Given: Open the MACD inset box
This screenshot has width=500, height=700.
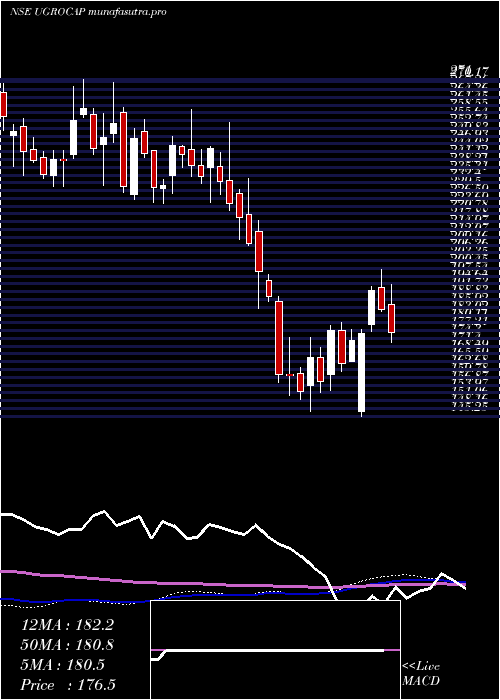Looking at the screenshot, I should click(275, 650).
